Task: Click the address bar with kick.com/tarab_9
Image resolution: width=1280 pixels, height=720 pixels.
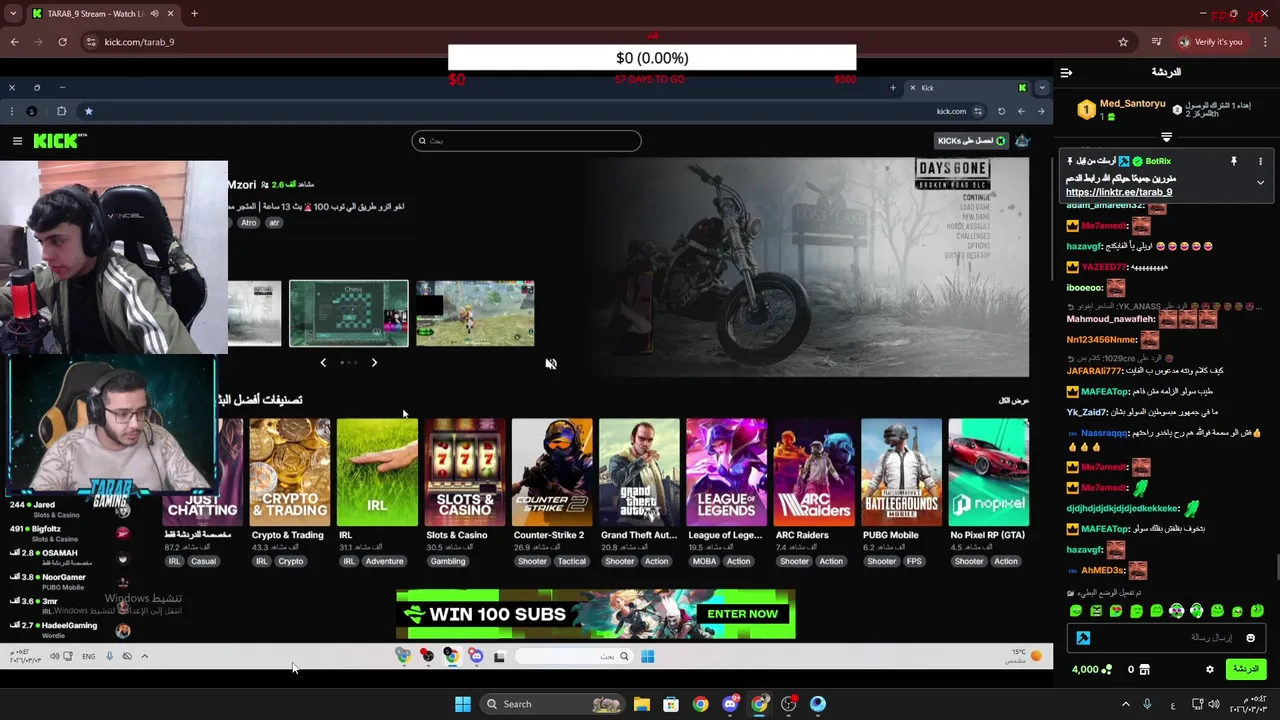Action: [600, 42]
